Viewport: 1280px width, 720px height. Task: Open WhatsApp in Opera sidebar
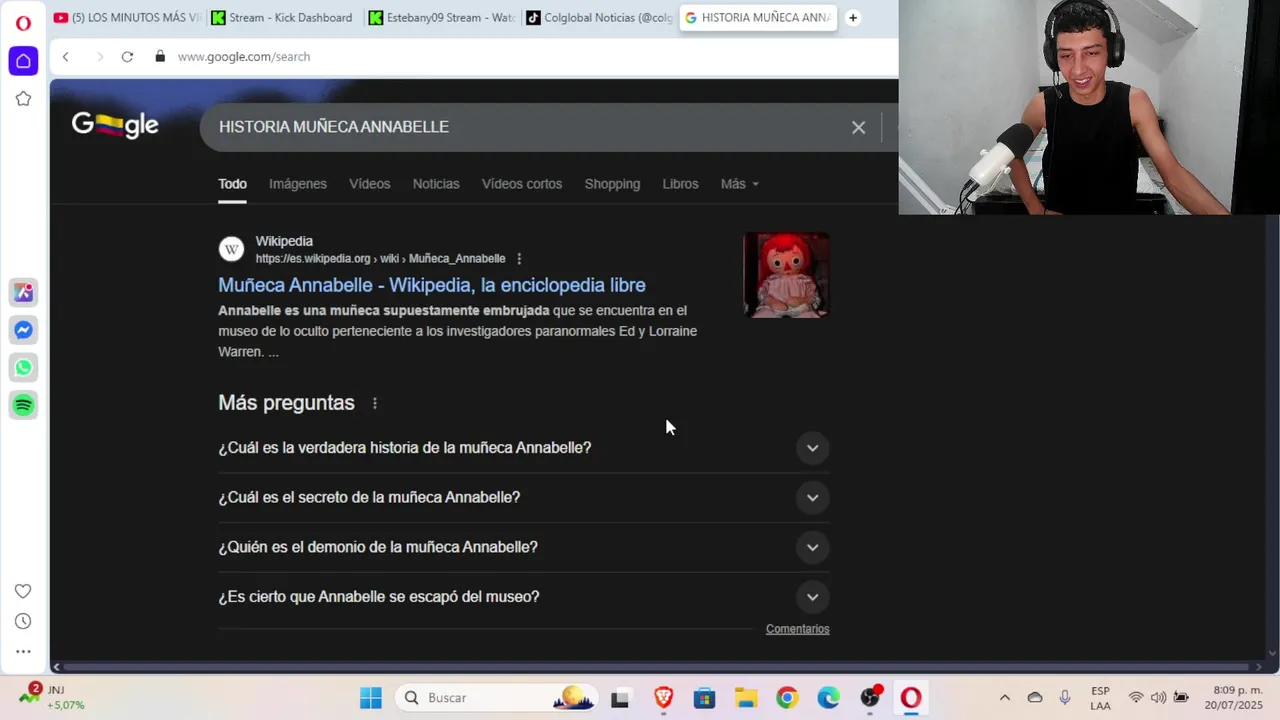(x=23, y=367)
